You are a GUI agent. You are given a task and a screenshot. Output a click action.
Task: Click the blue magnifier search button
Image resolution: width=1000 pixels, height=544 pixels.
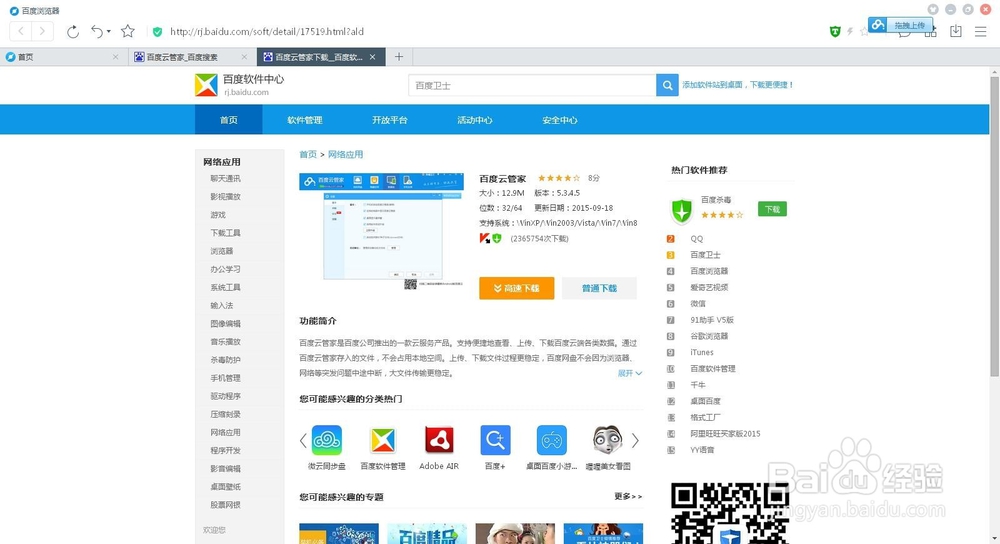point(667,85)
